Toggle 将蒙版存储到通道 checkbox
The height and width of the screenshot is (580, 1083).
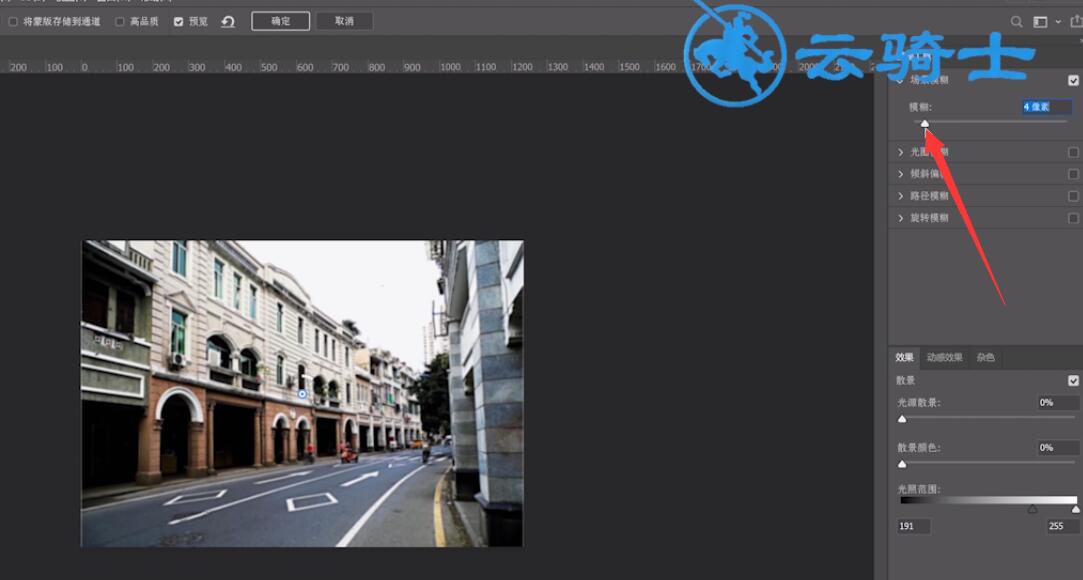coord(13,21)
